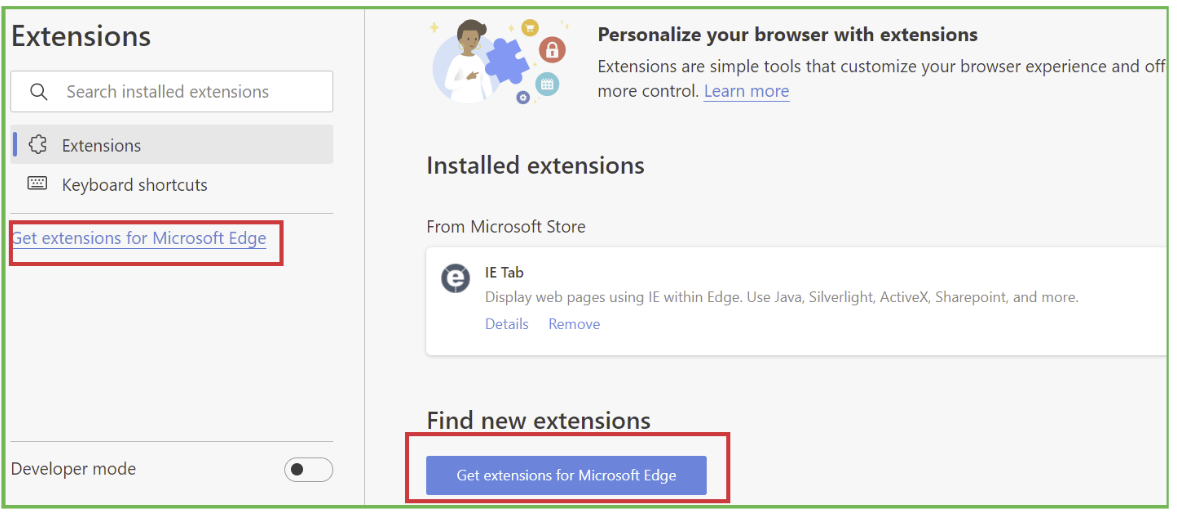Click the From Microsoft Store label
This screenshot has width=1177, height=513.
click(505, 227)
